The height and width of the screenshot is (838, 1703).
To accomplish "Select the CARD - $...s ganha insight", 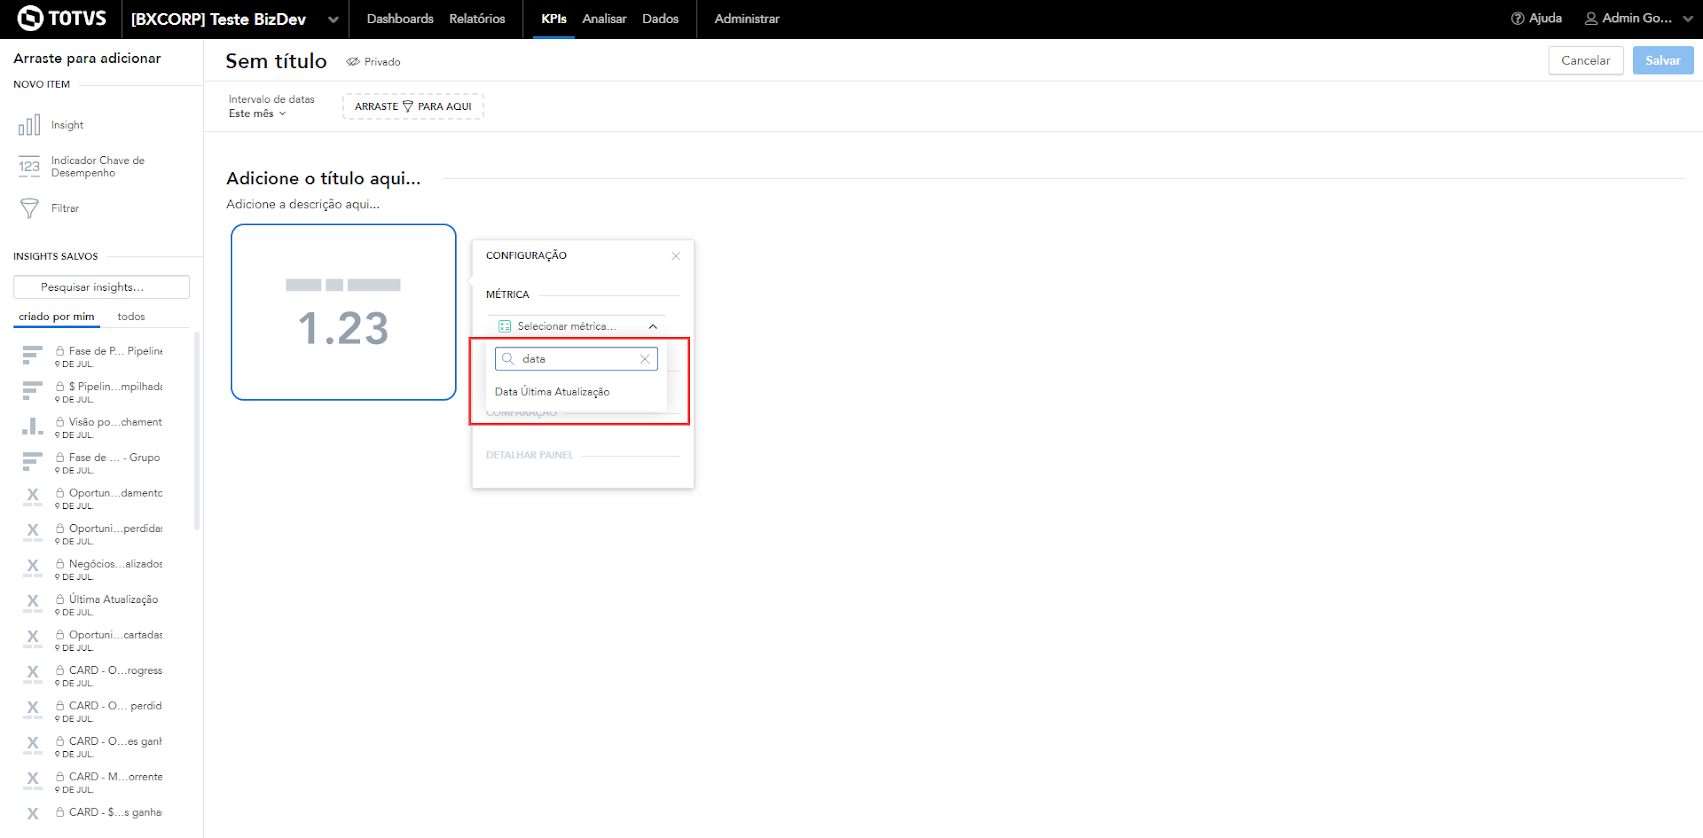I will coord(92,813).
